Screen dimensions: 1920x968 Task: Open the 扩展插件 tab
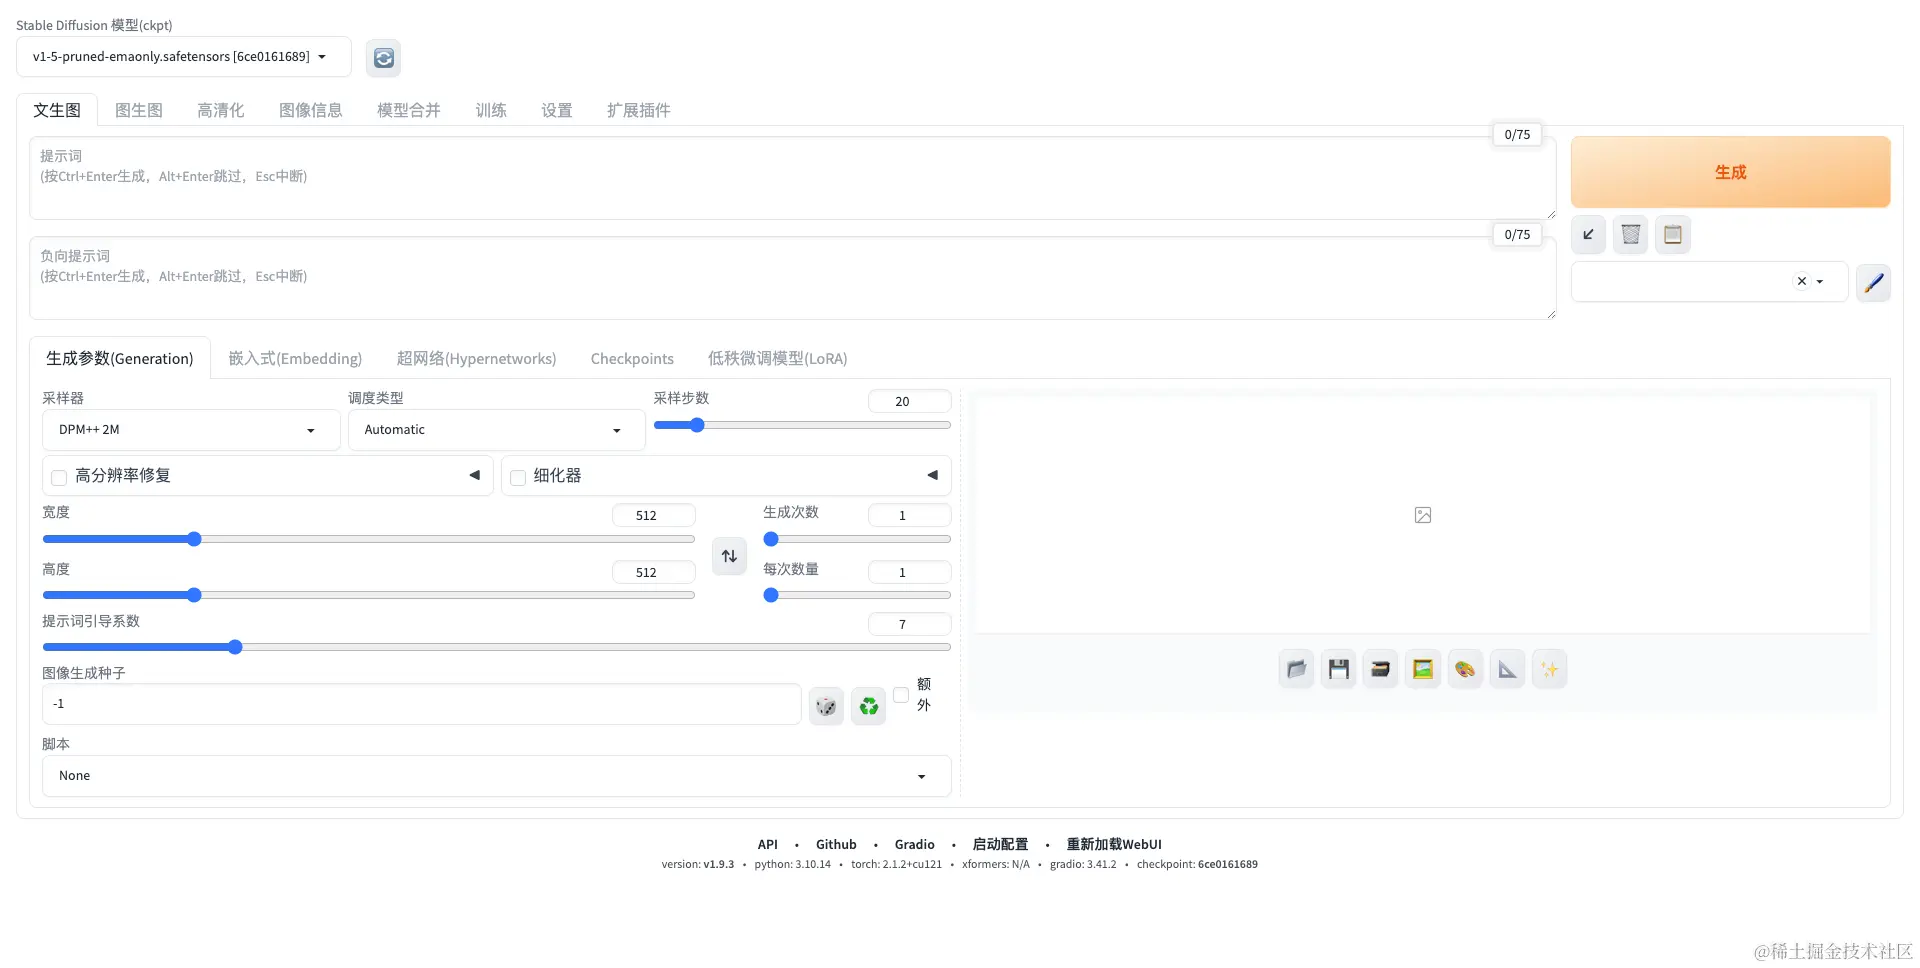(639, 110)
